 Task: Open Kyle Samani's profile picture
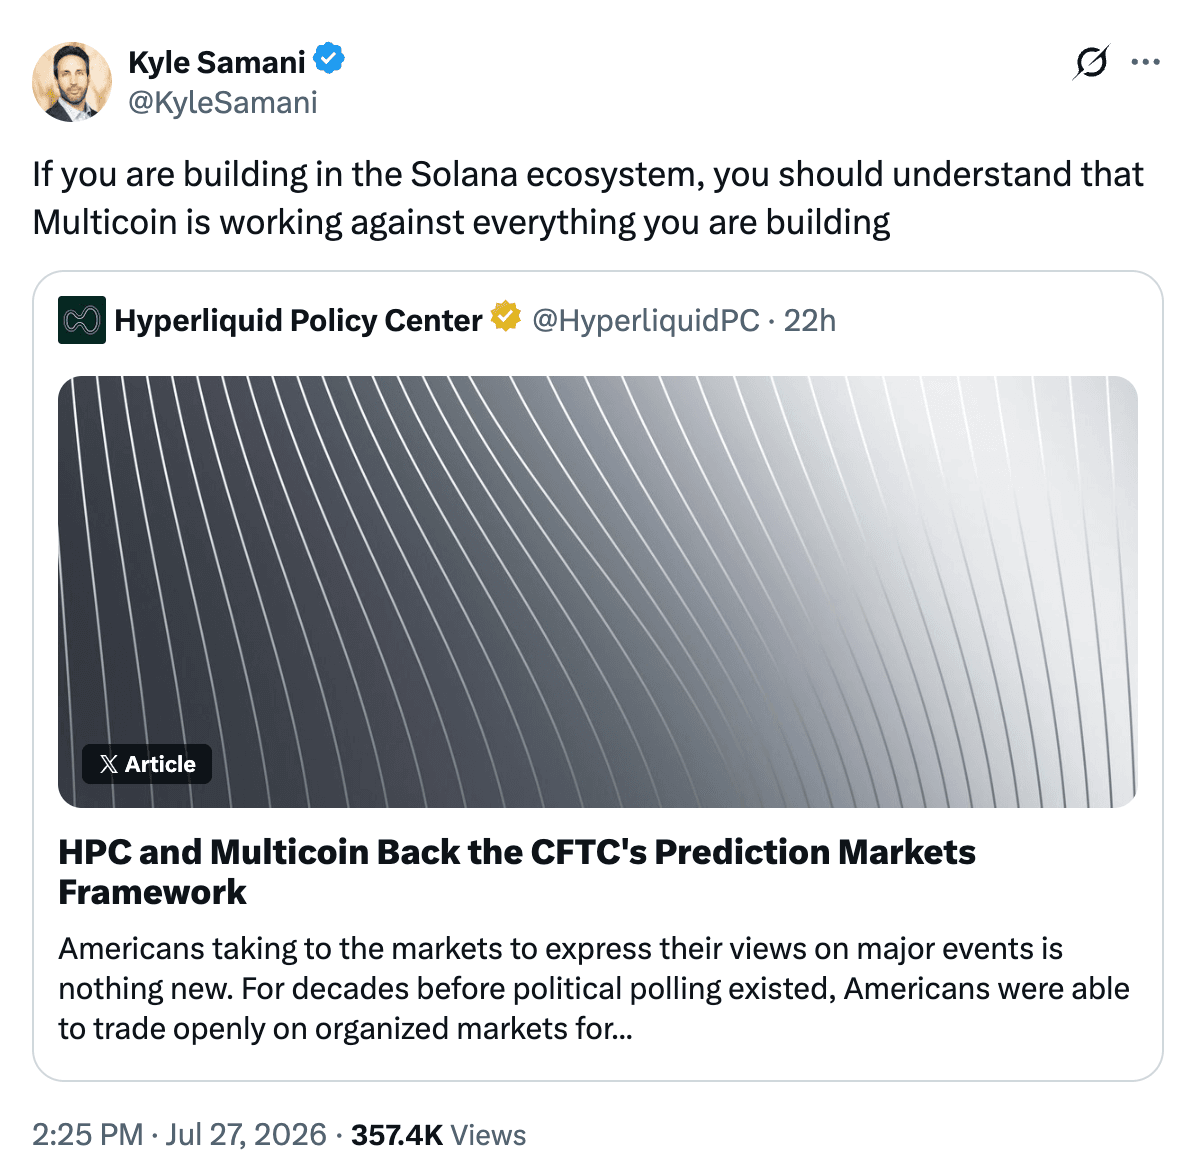72,82
